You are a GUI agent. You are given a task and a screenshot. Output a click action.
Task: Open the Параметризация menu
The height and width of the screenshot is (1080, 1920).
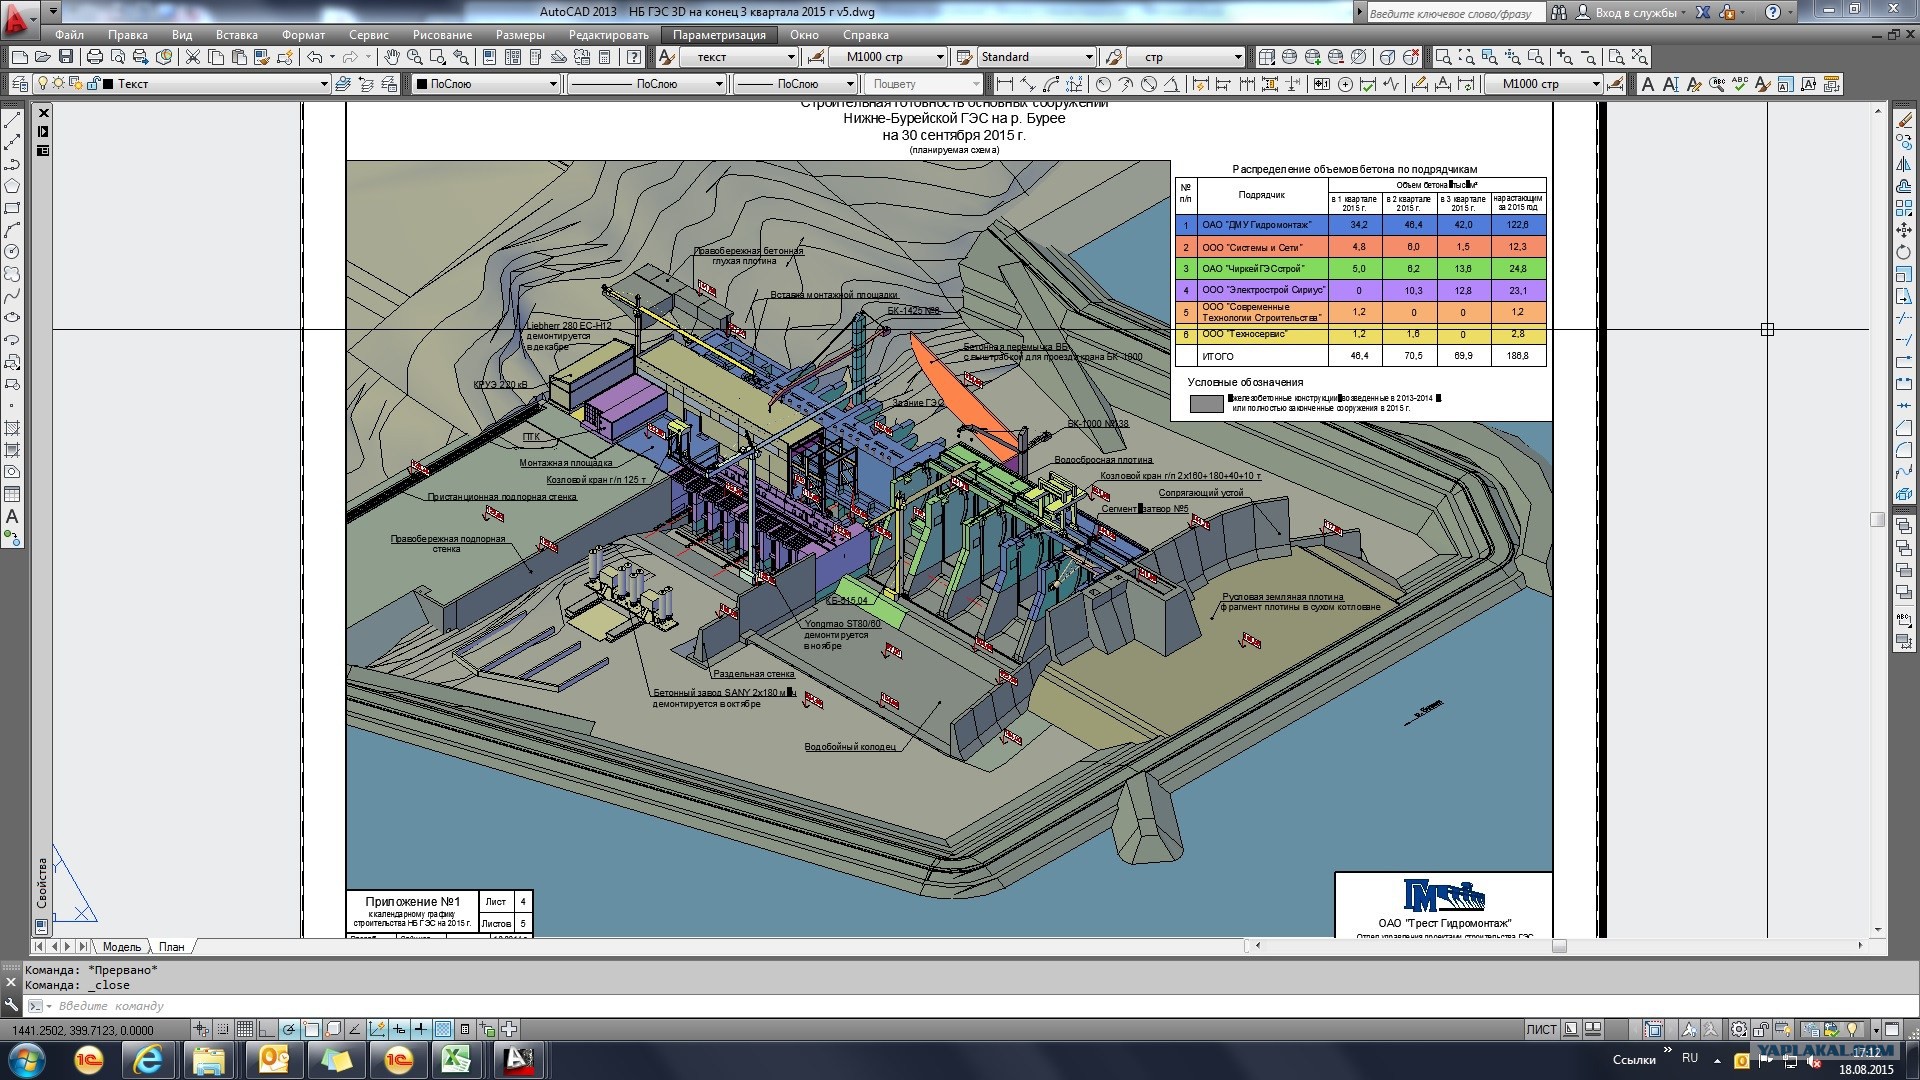coord(719,35)
